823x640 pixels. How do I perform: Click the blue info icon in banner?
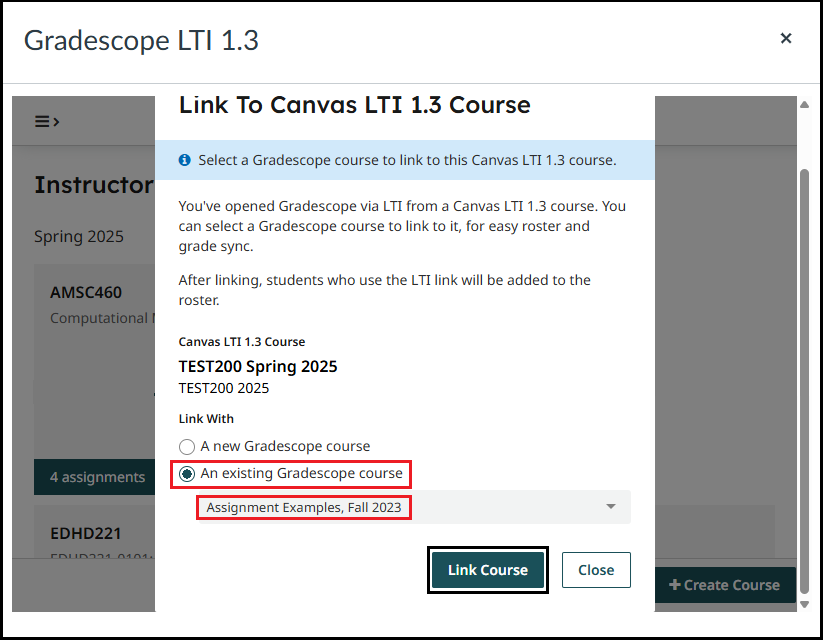click(x=185, y=160)
